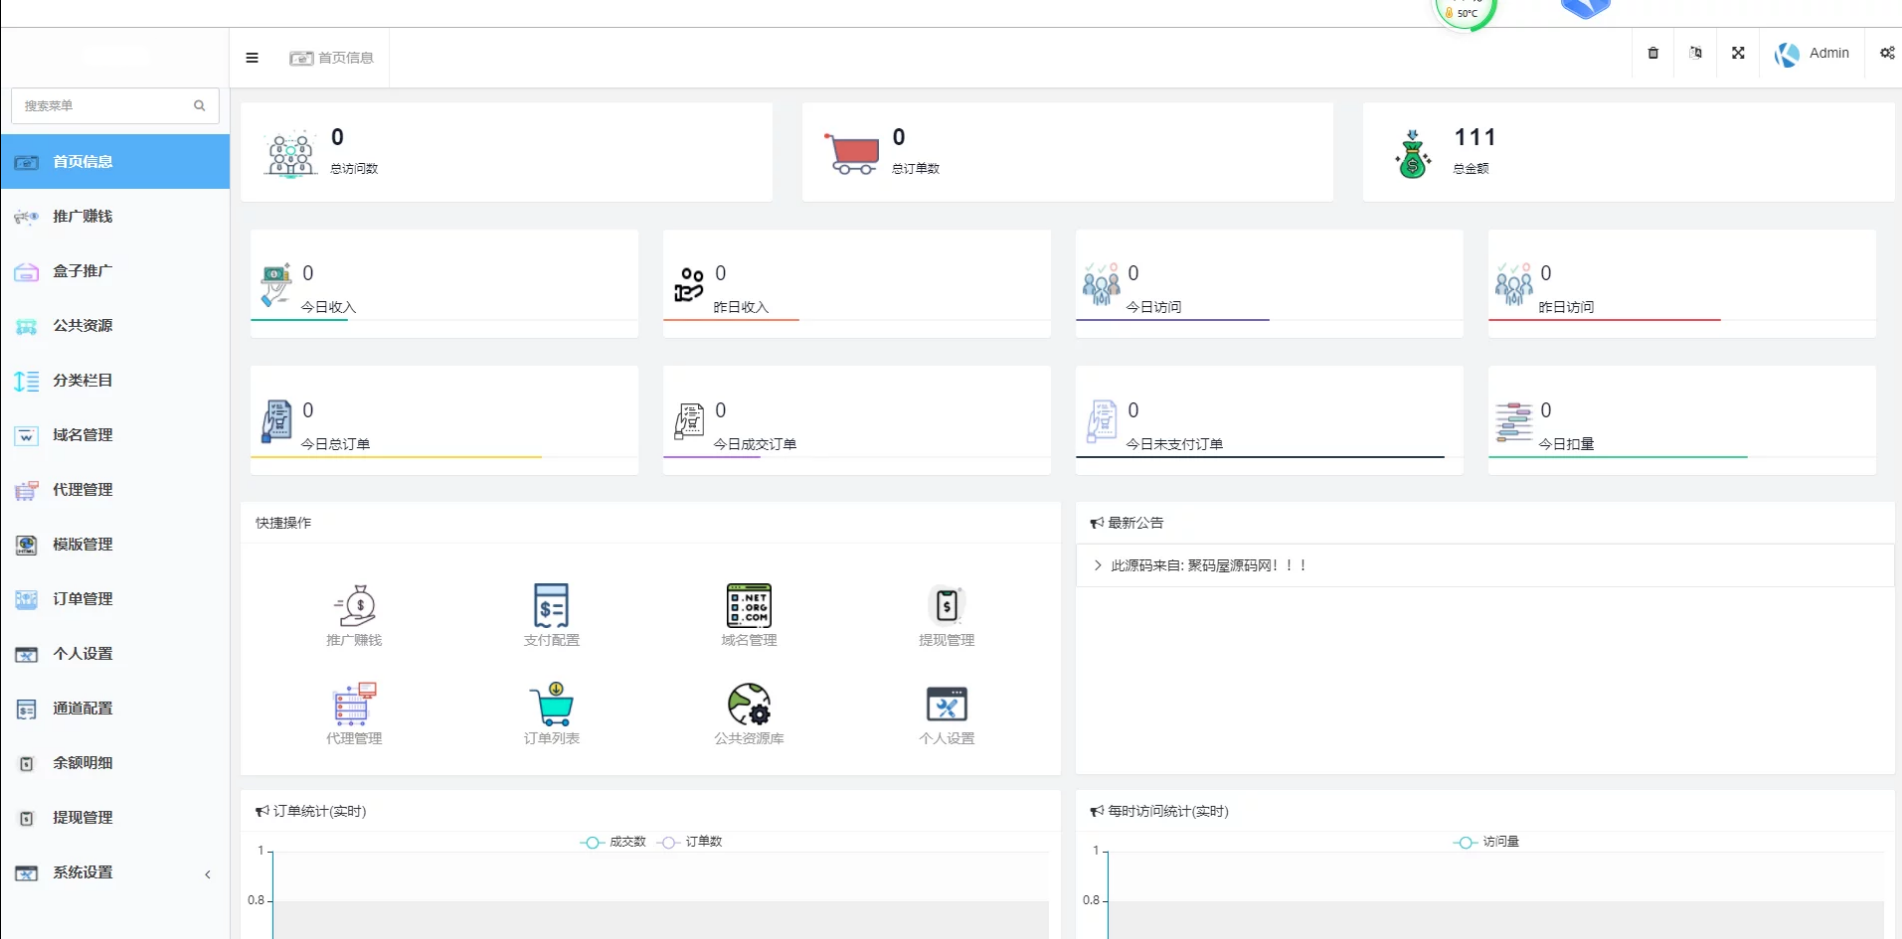Viewport: 1902px width, 939px height.
Task: Expand the 系统设置 sidebar menu
Action: pos(115,873)
